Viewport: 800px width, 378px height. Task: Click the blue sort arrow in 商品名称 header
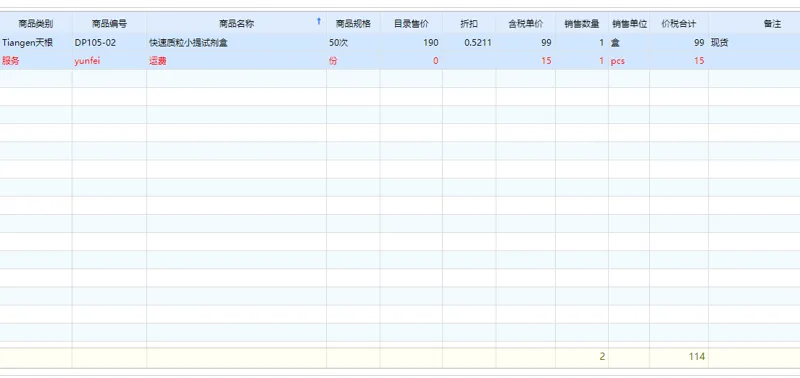pos(319,21)
